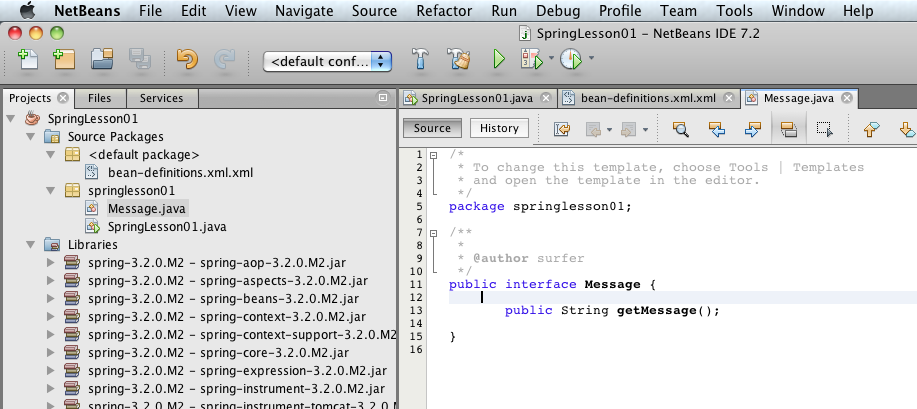Viewport: 917px width, 409px height.
Task: Select bean-definitions.xml.xml in the project tree
Action: pos(180,173)
